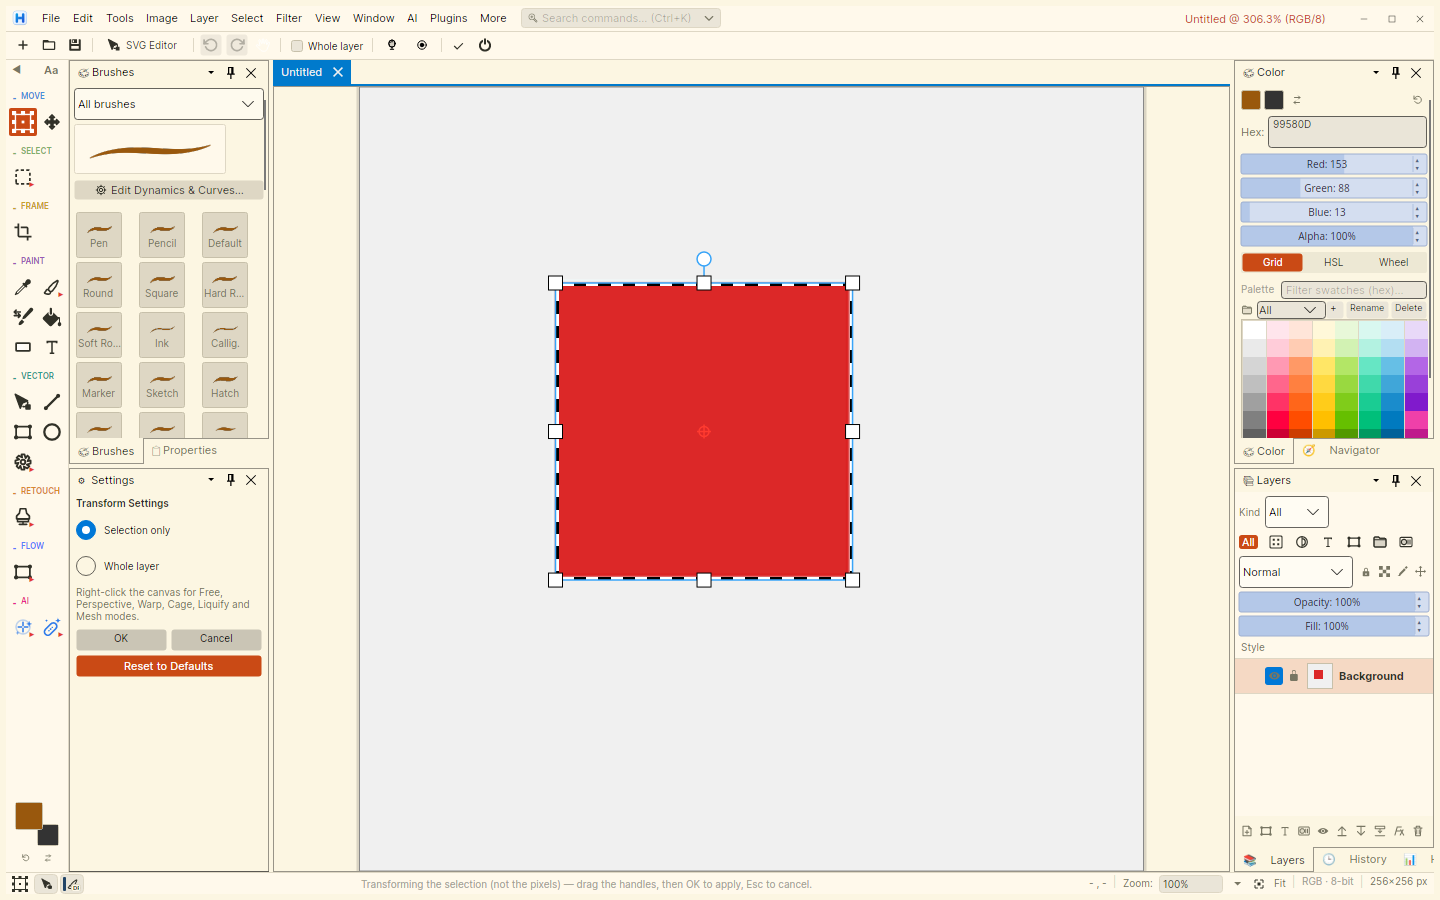Click Cancel in Transform Settings

click(216, 639)
